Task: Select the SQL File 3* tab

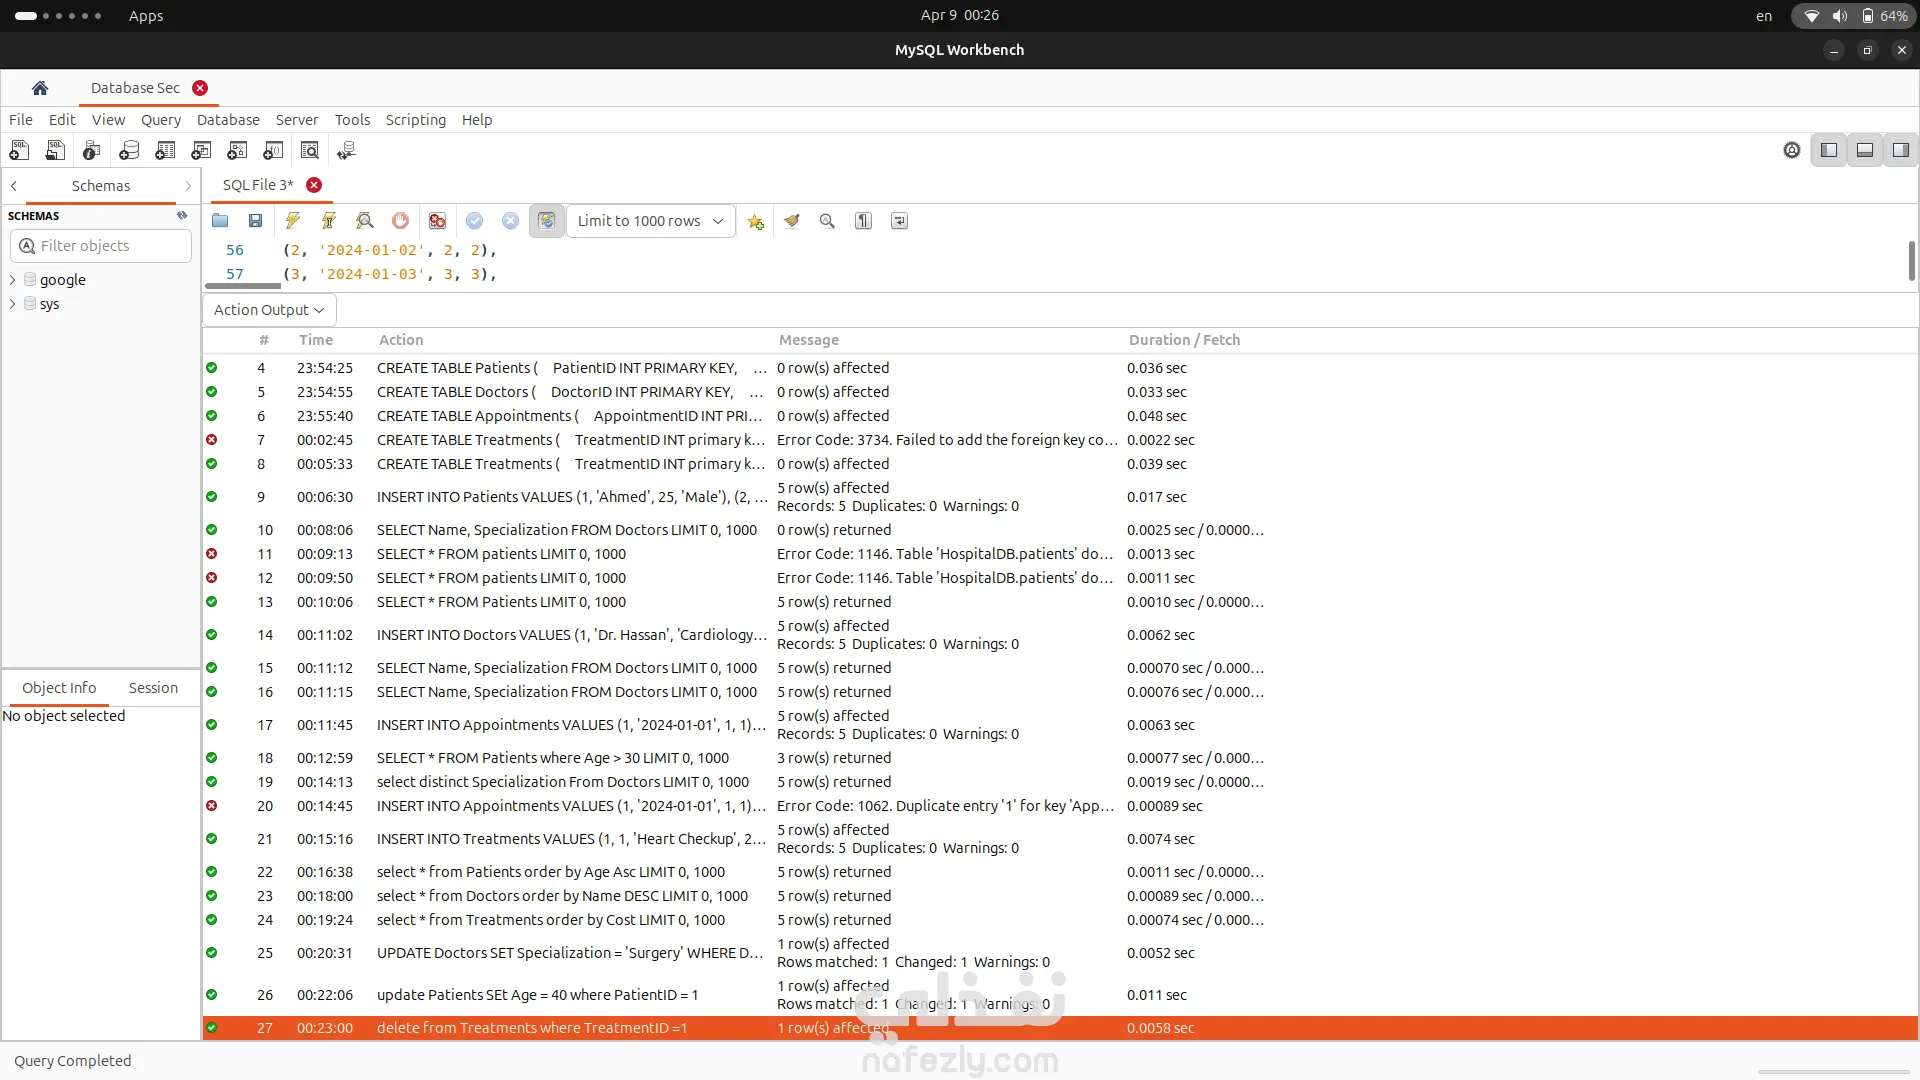Action: (258, 185)
